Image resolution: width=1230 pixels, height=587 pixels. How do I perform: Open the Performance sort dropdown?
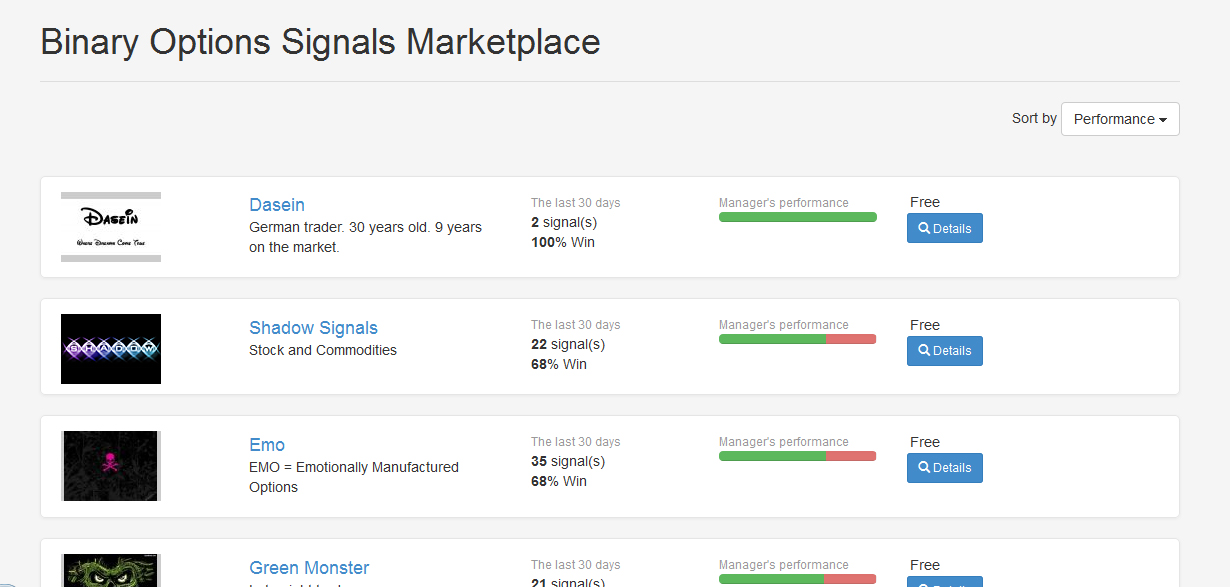coord(1120,119)
